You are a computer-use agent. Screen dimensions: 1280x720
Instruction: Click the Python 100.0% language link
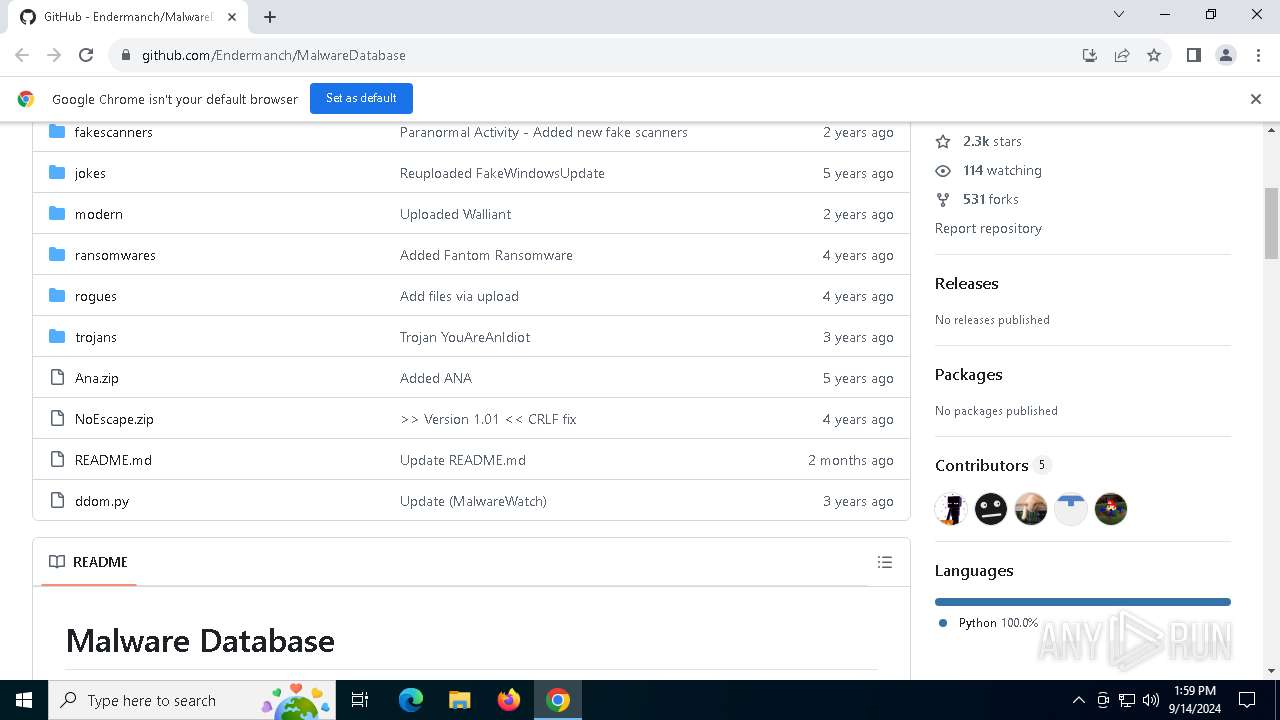[988, 622]
